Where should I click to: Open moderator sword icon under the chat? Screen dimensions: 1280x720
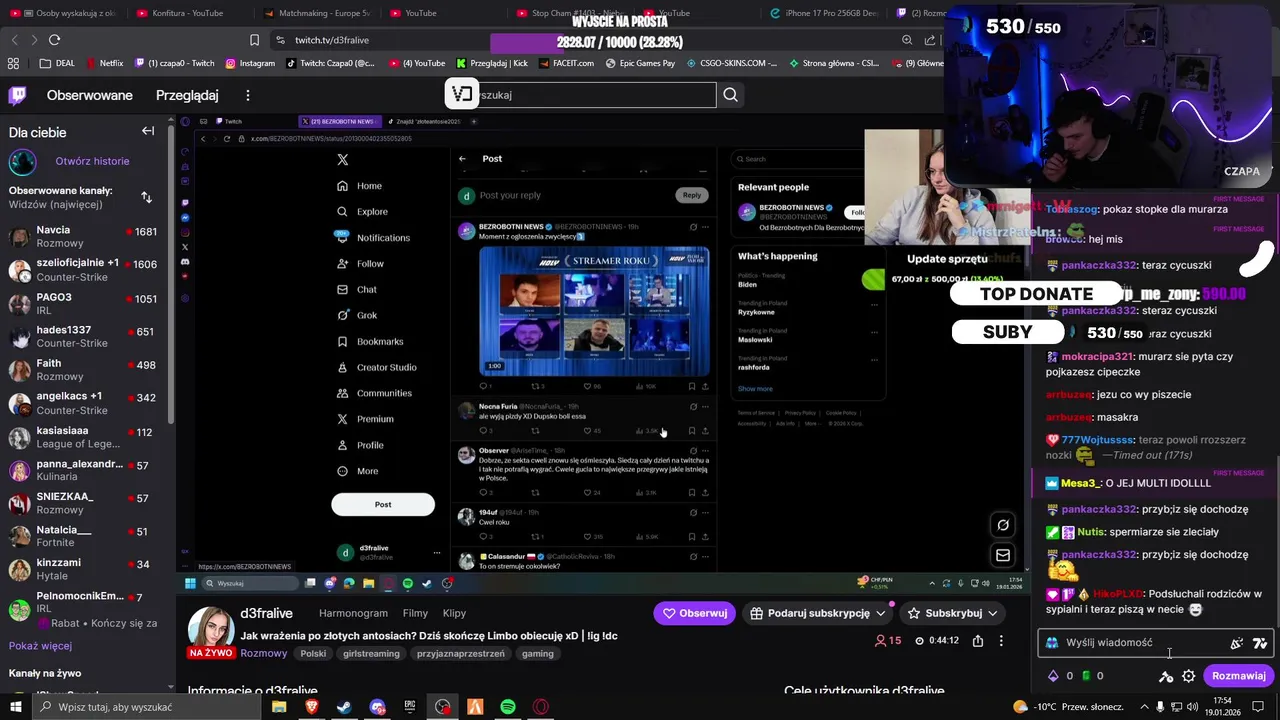pyautogui.click(x=1166, y=676)
